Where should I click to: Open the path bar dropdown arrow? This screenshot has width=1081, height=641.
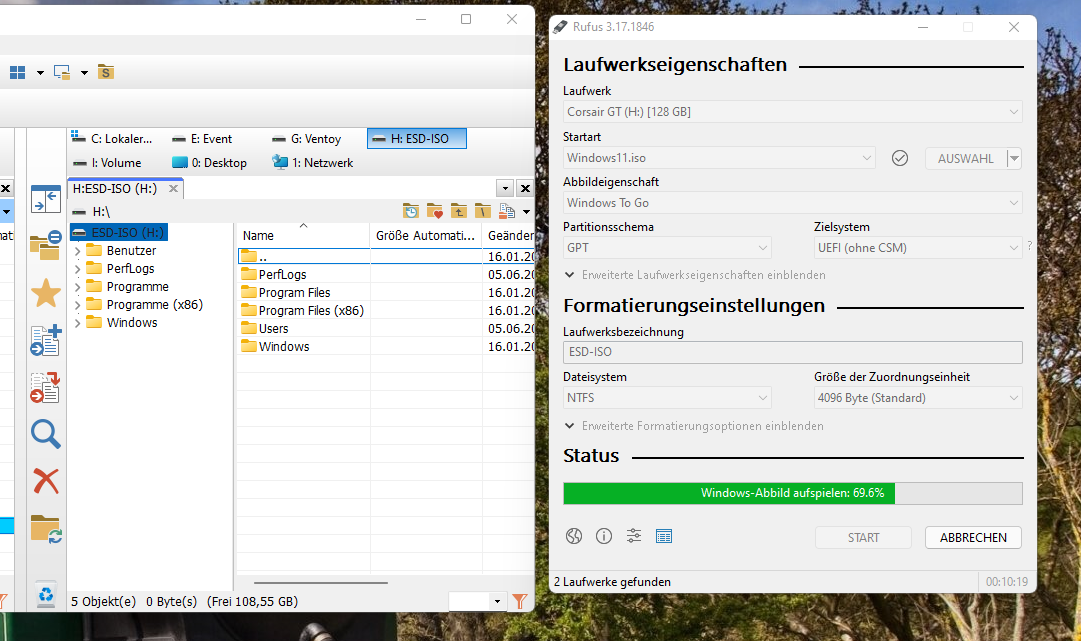click(526, 212)
